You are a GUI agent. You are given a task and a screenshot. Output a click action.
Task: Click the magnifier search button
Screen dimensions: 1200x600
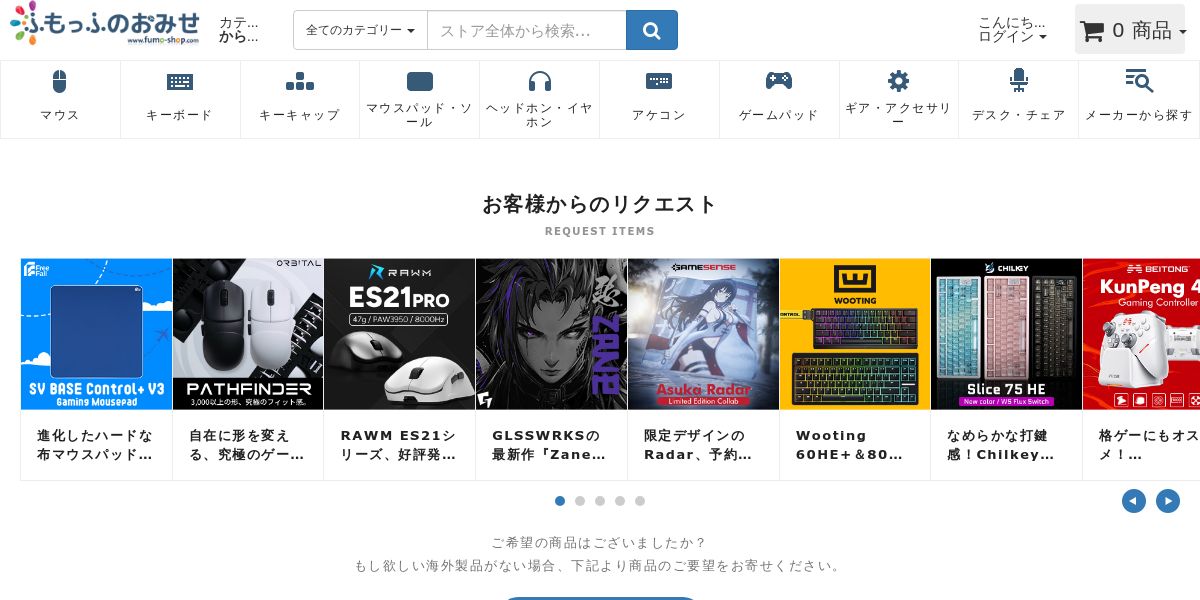(652, 30)
